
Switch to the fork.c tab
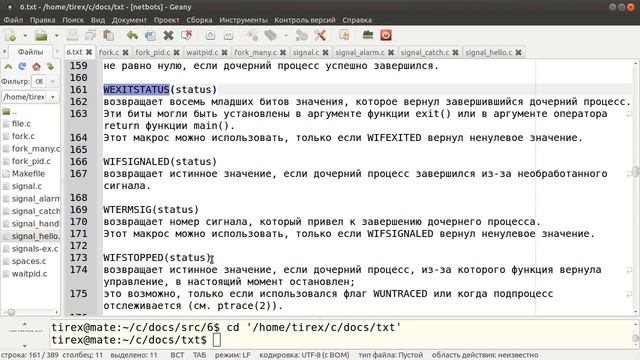click(x=109, y=52)
